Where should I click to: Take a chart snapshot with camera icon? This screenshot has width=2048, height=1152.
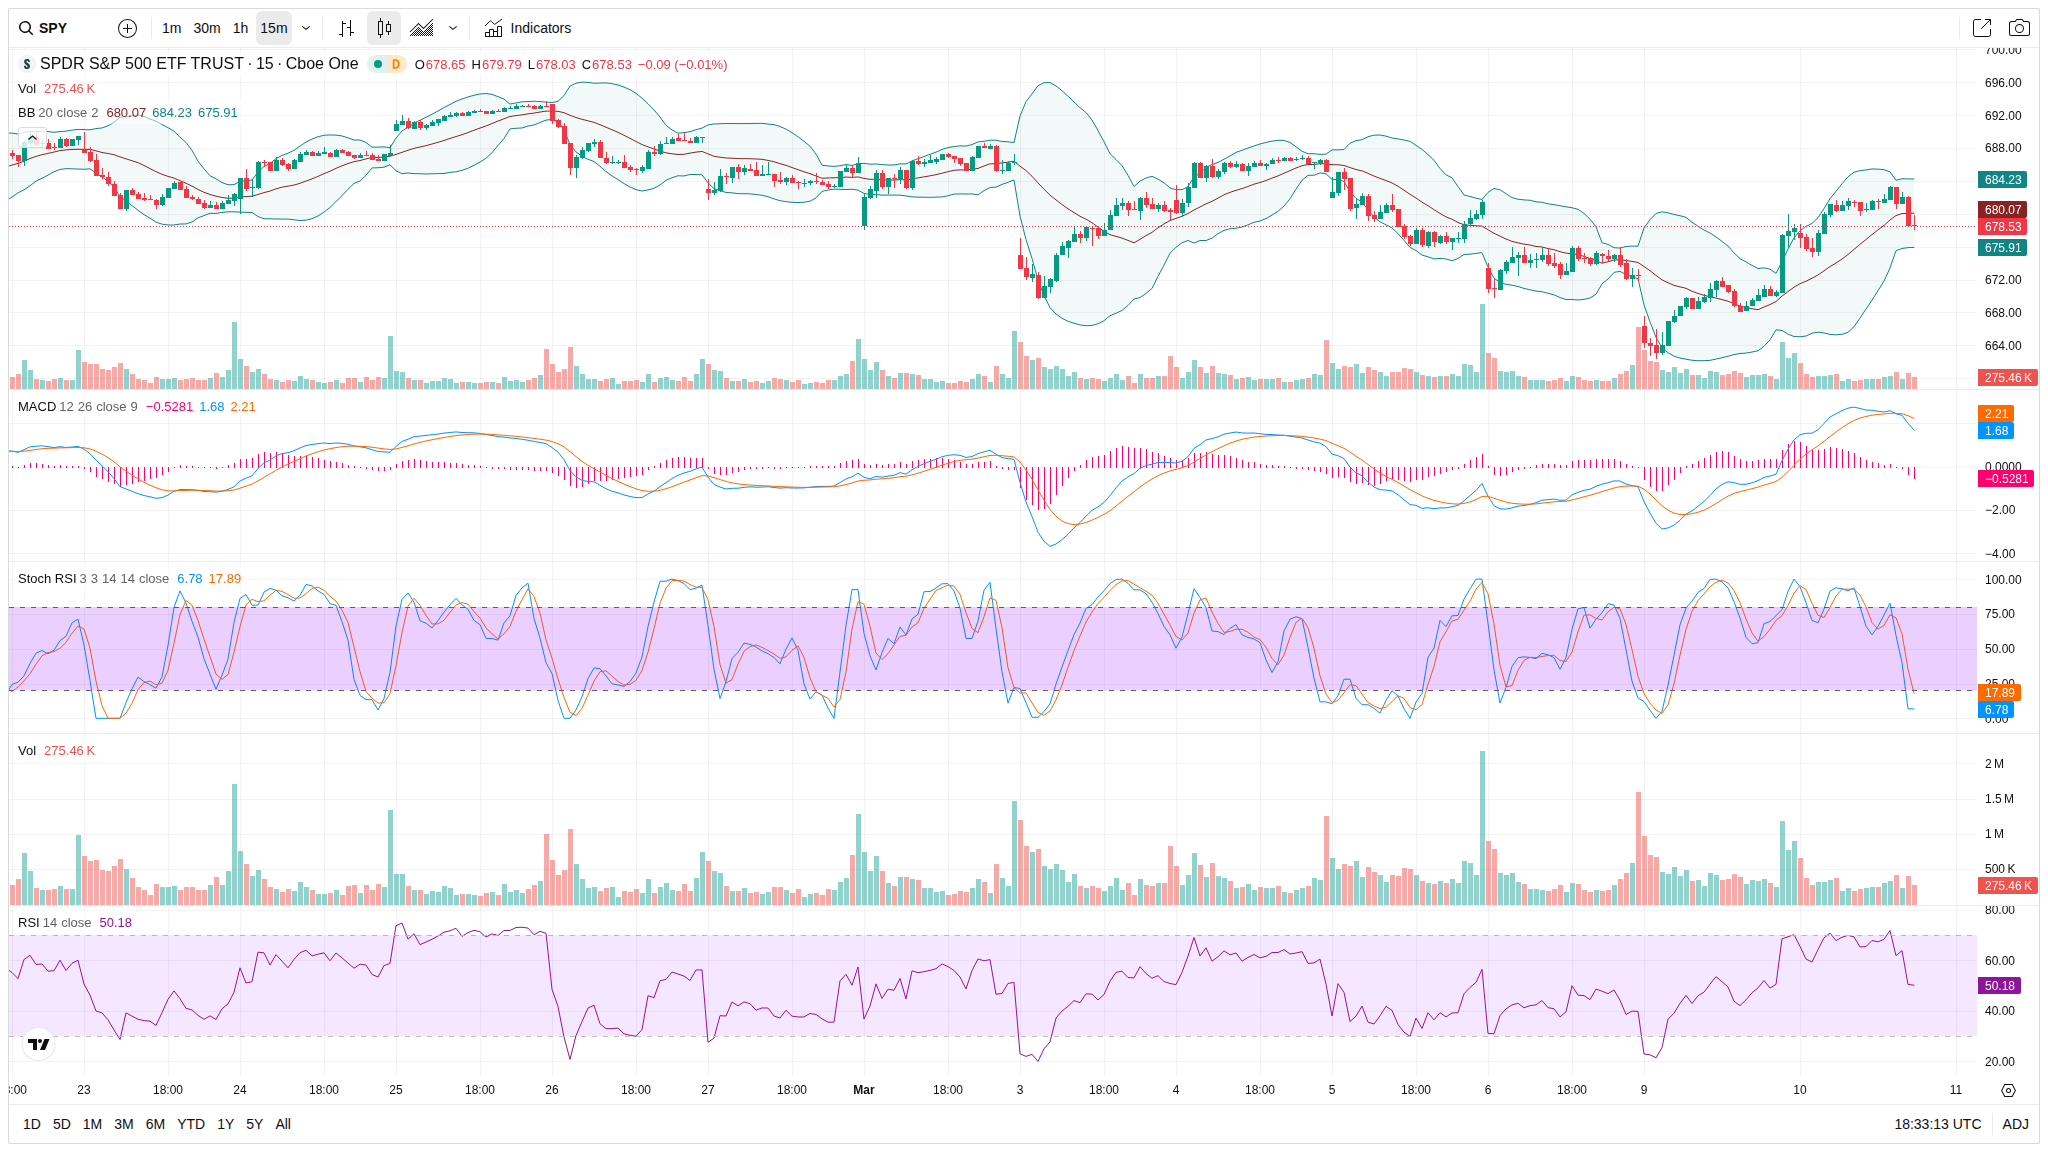(x=2019, y=28)
